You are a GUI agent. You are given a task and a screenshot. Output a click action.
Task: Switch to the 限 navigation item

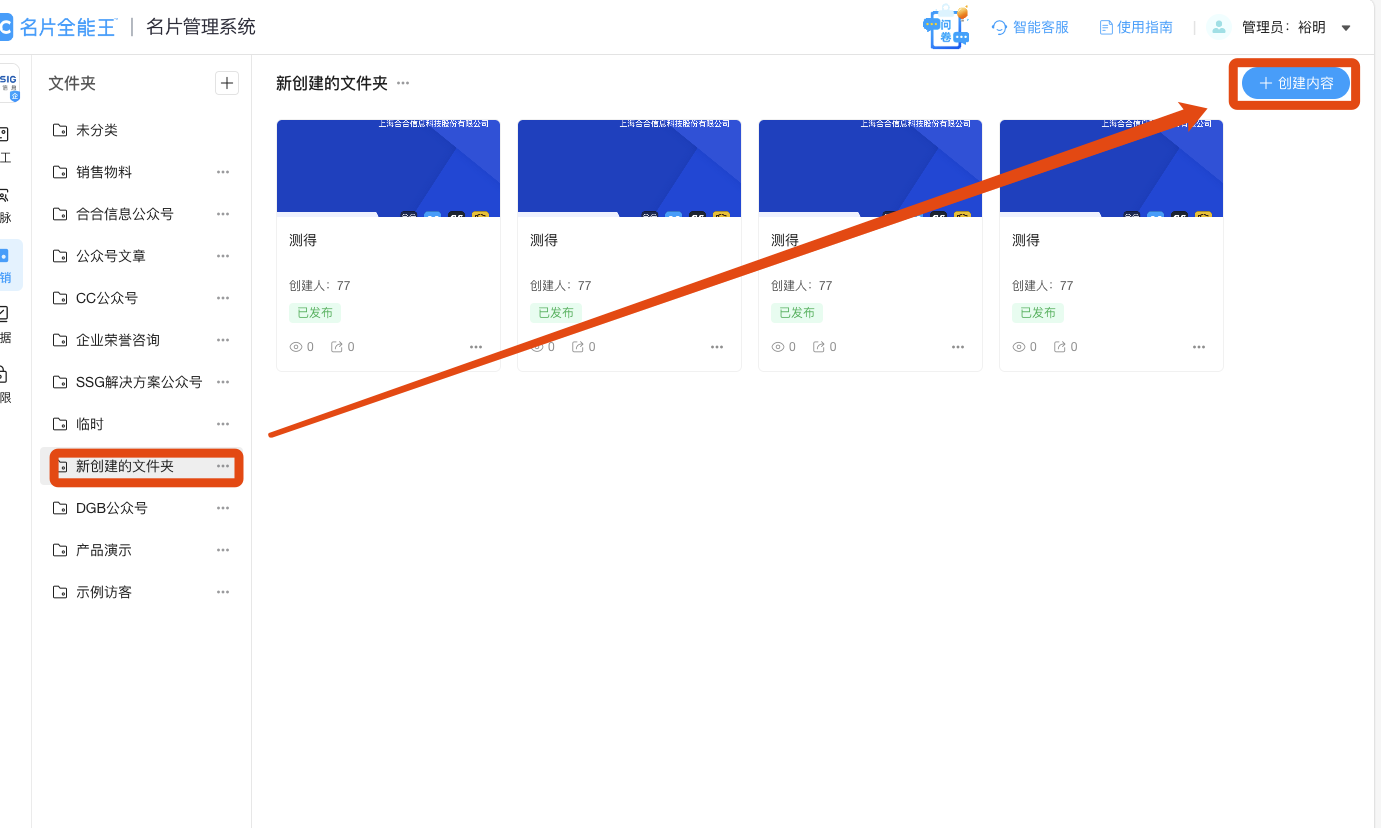6,385
